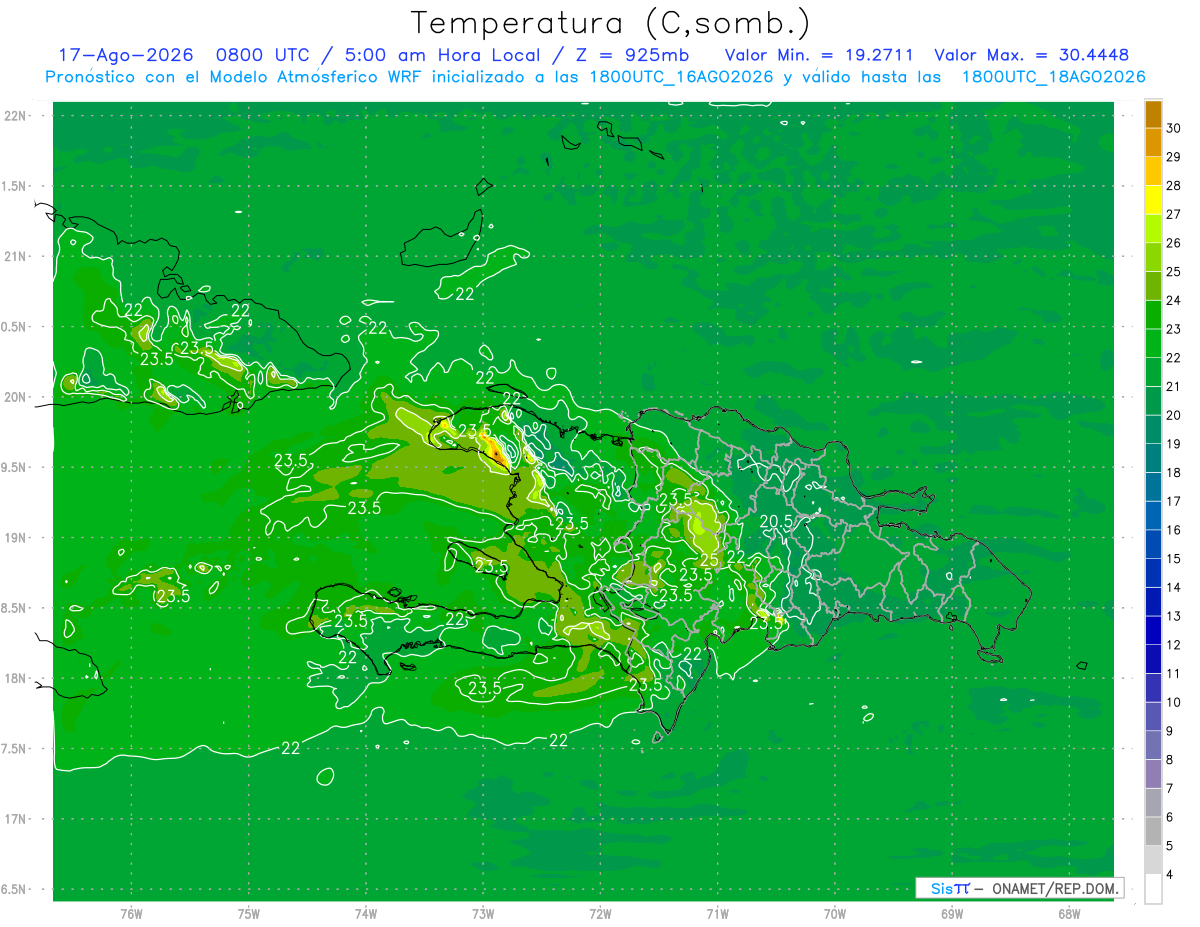Click the legend value 4

(x=1170, y=874)
